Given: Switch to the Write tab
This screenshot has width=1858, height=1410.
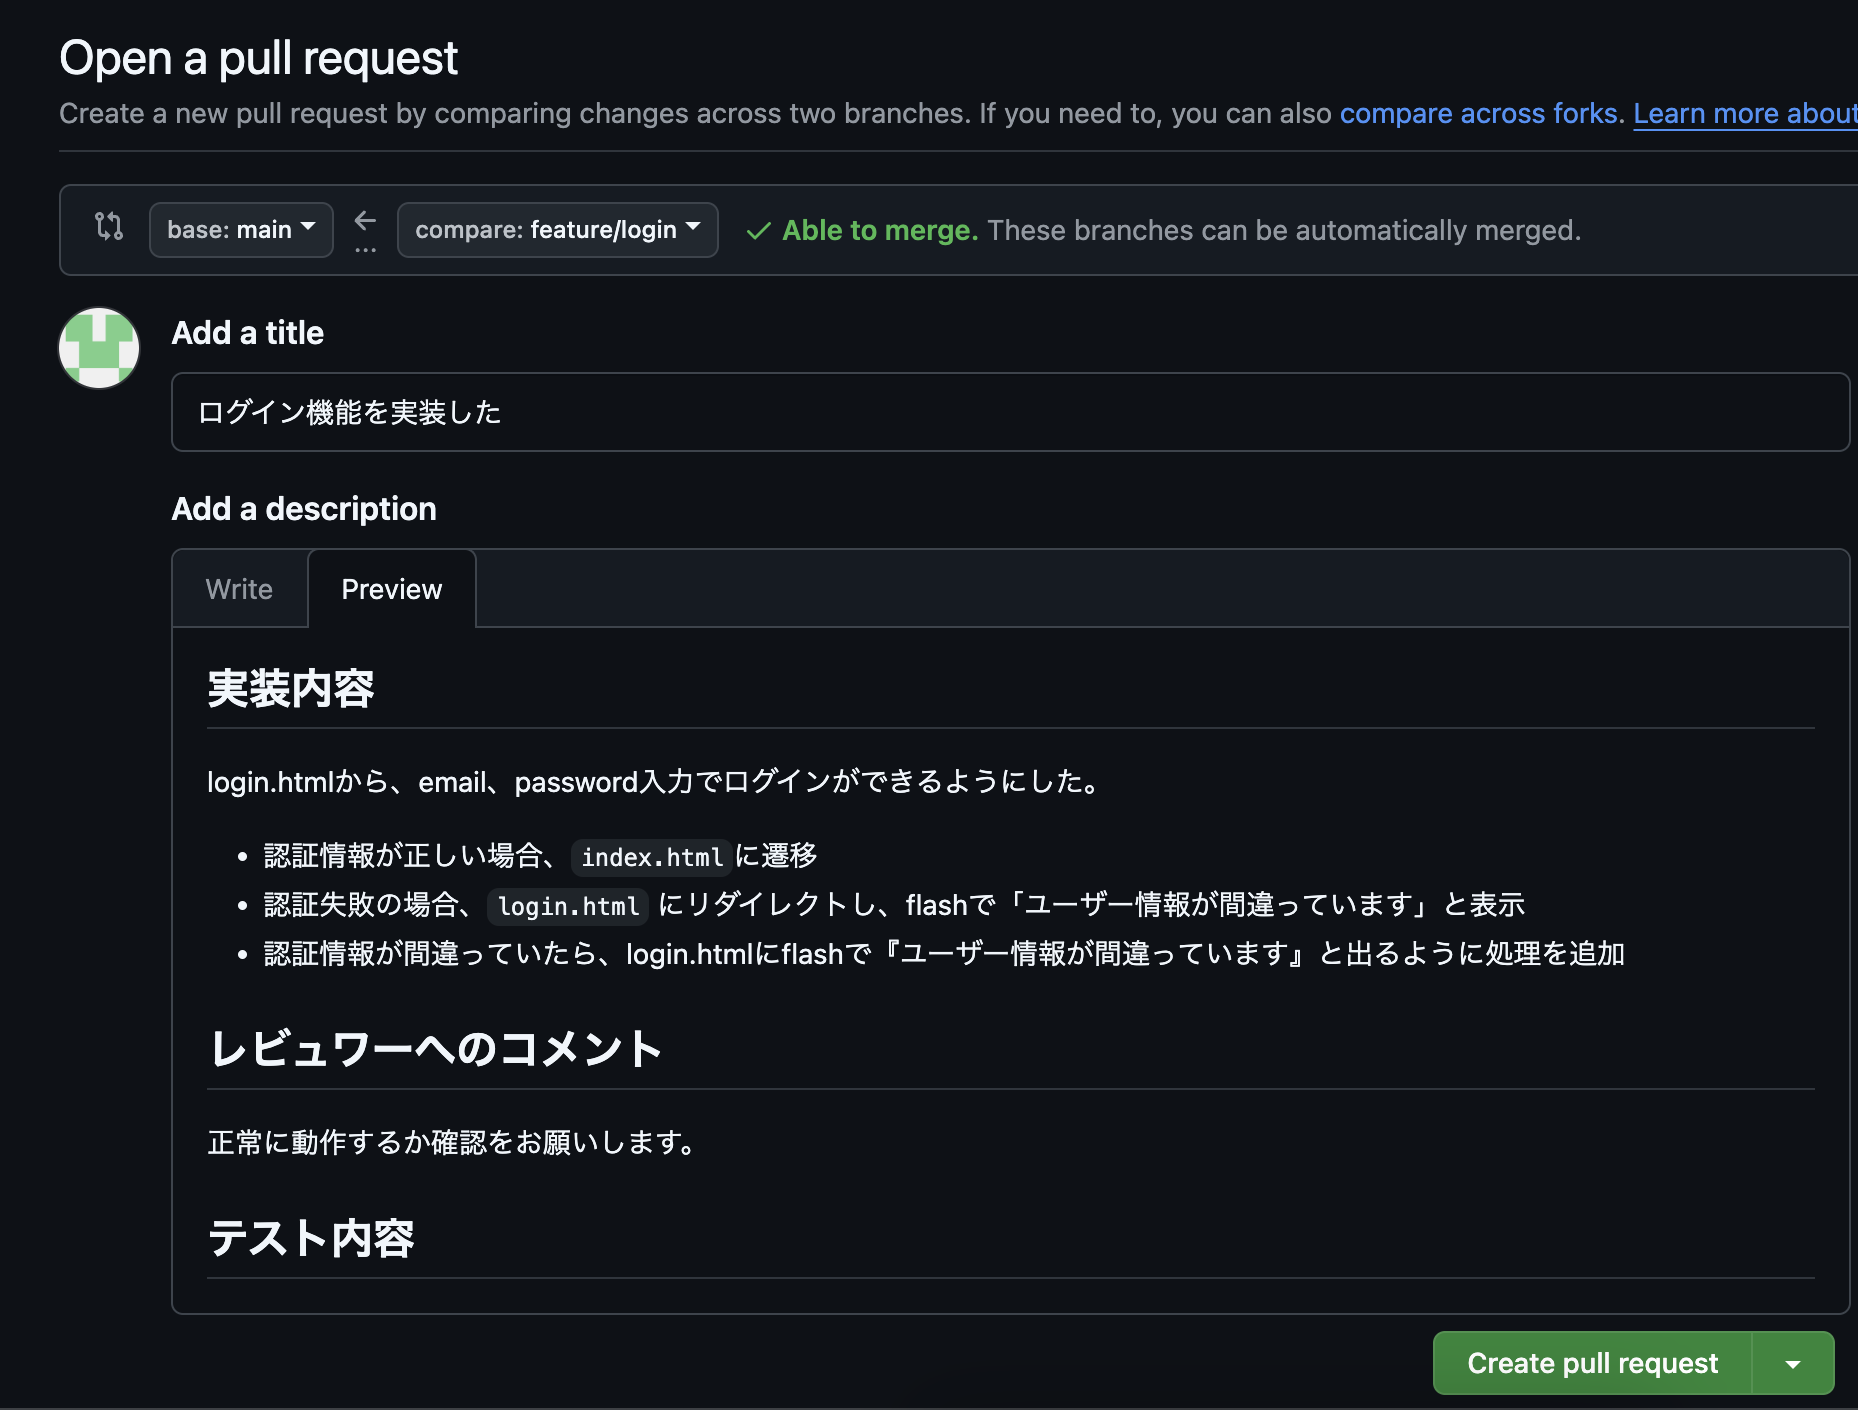Looking at the screenshot, I should pyautogui.click(x=239, y=588).
